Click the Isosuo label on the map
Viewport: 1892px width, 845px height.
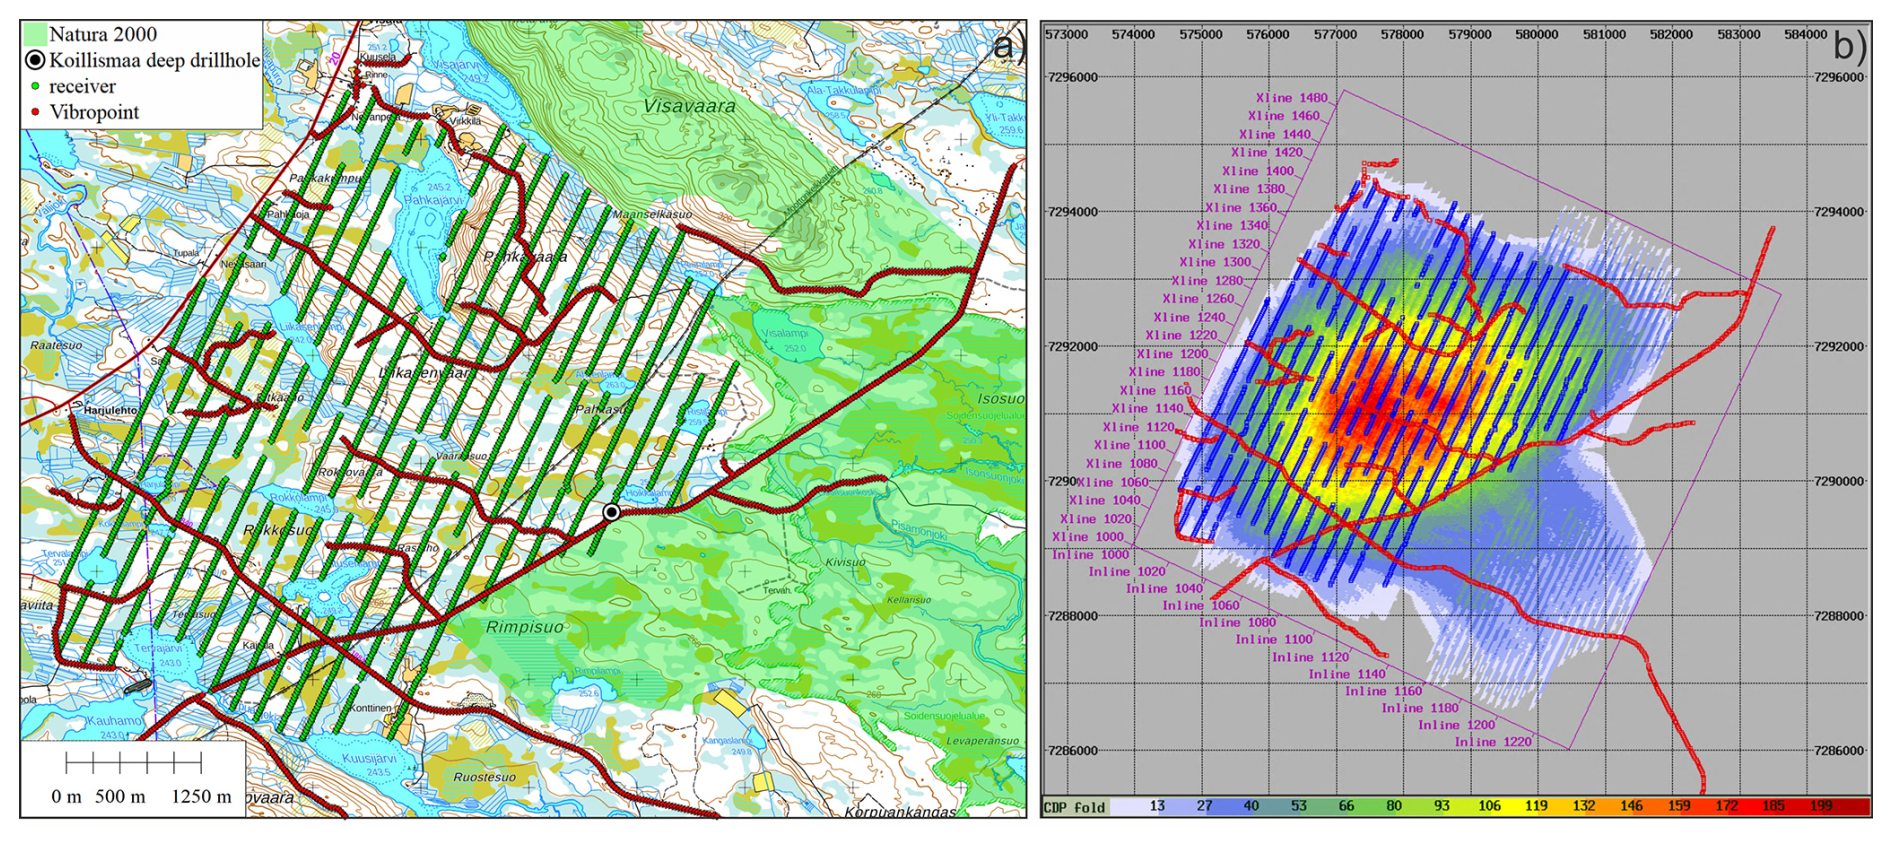point(999,399)
